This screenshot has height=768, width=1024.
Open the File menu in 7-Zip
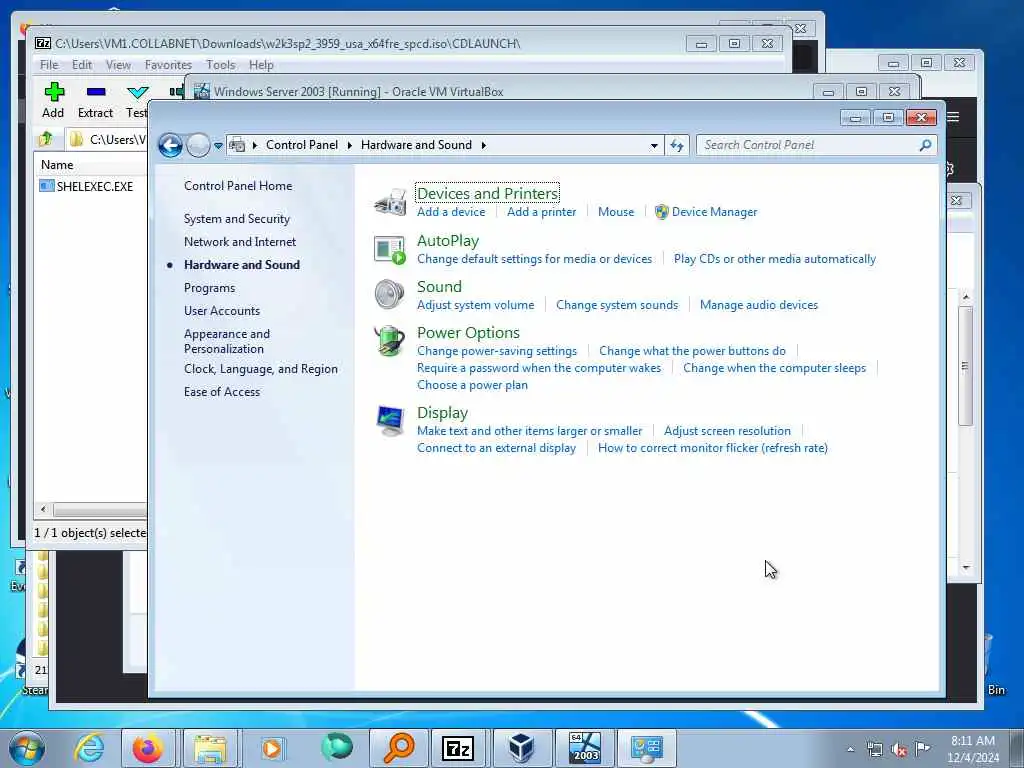click(49, 65)
